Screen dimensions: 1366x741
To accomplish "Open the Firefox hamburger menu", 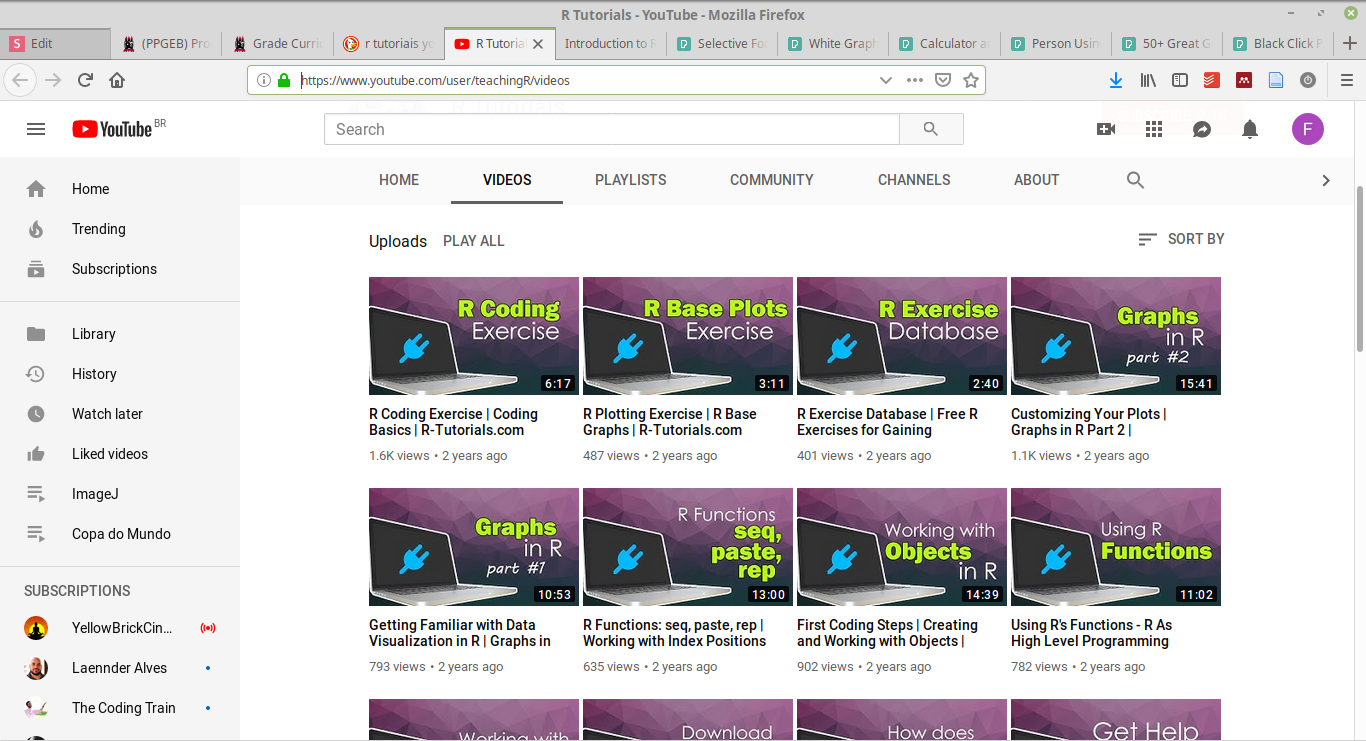I will [1346, 80].
